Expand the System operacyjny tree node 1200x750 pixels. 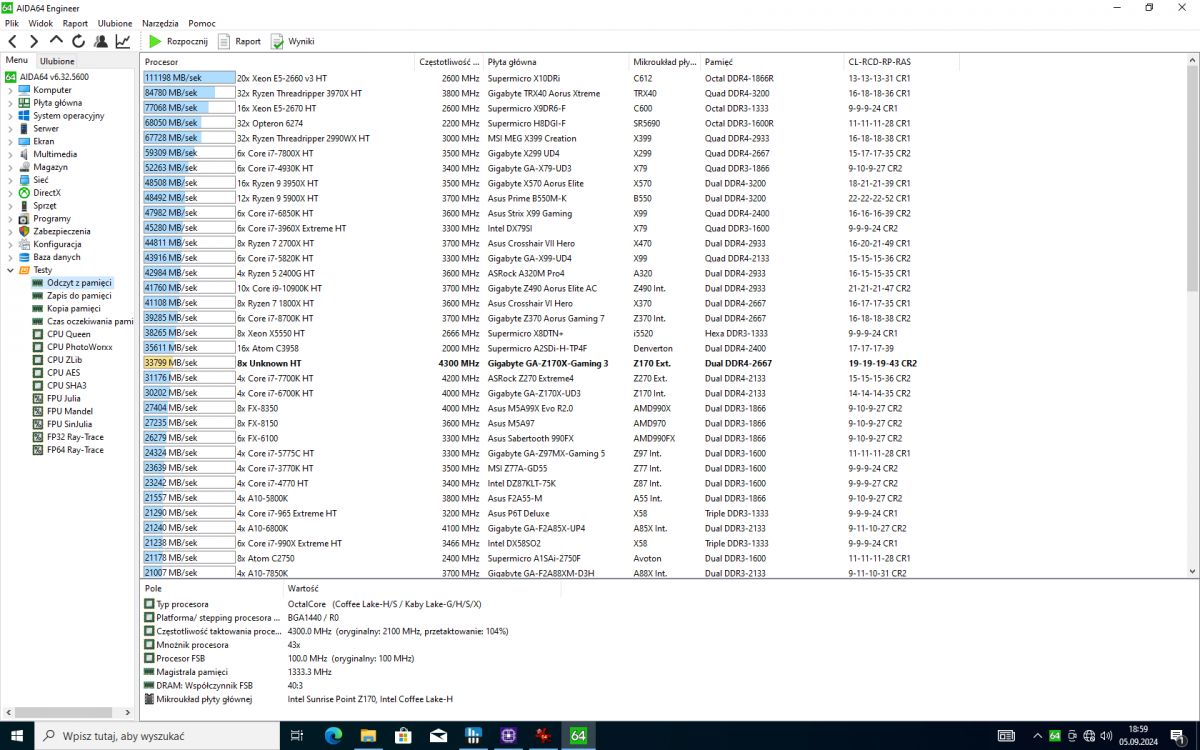(x=11, y=116)
